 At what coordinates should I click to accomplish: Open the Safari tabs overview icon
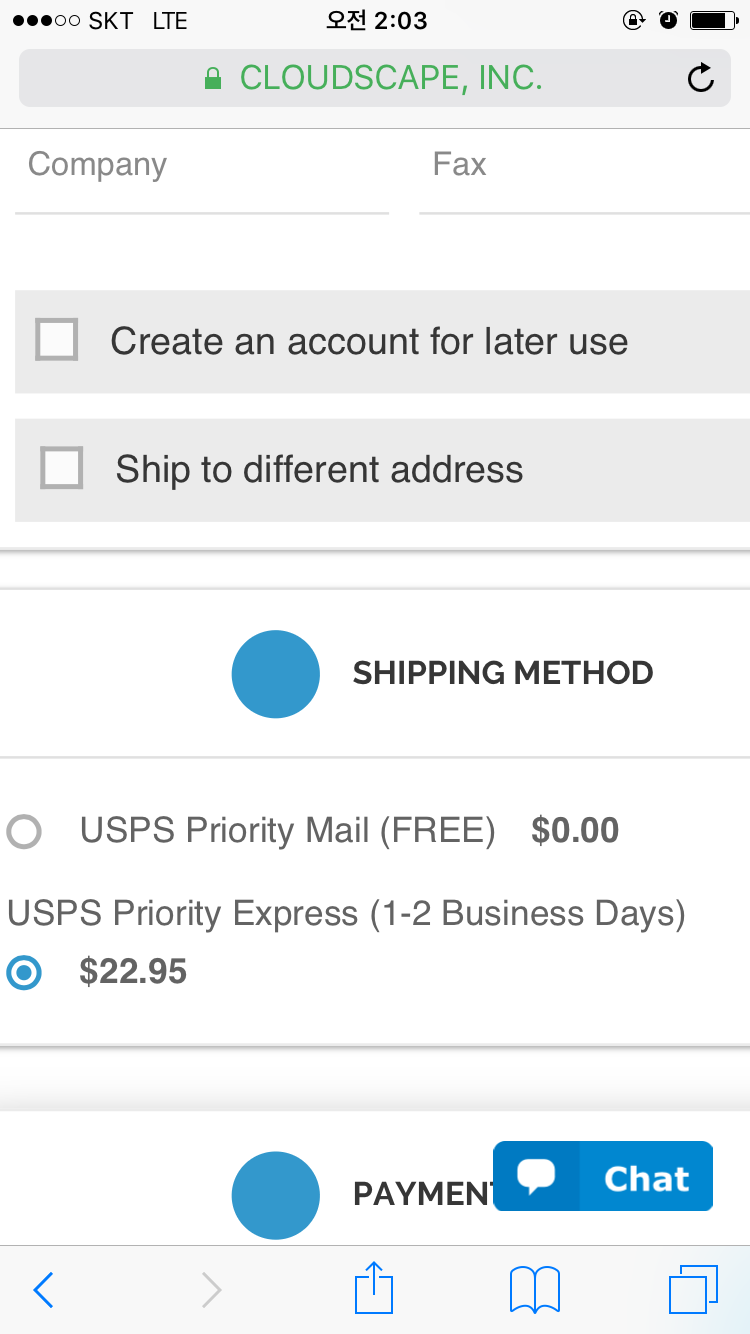(694, 1289)
